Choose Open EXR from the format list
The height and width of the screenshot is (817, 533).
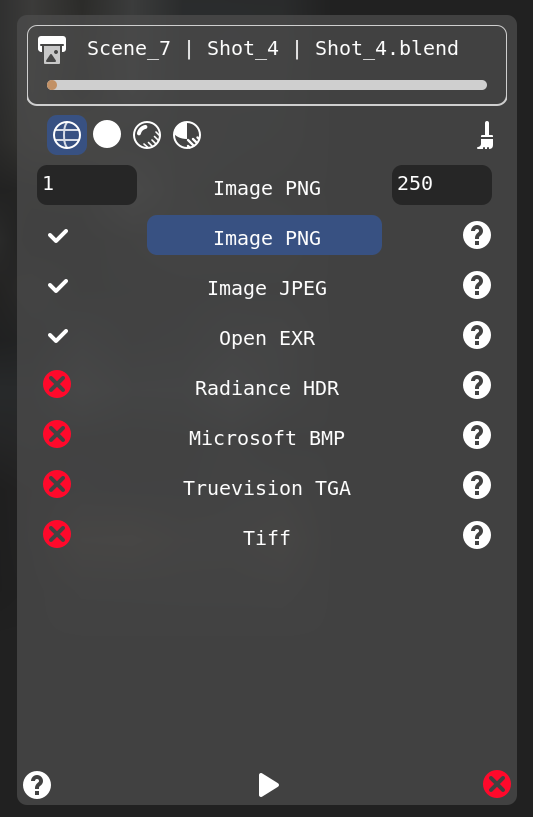267,338
